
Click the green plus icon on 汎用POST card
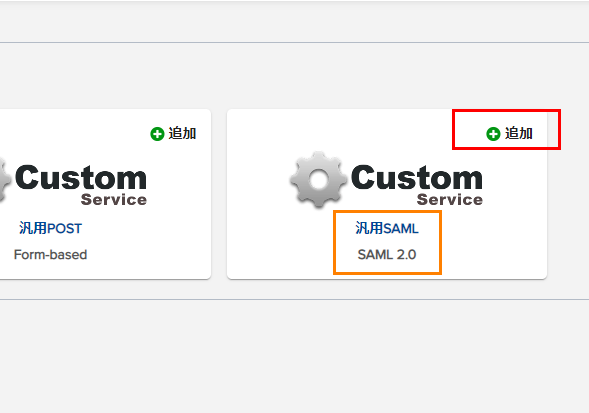[x=157, y=134]
